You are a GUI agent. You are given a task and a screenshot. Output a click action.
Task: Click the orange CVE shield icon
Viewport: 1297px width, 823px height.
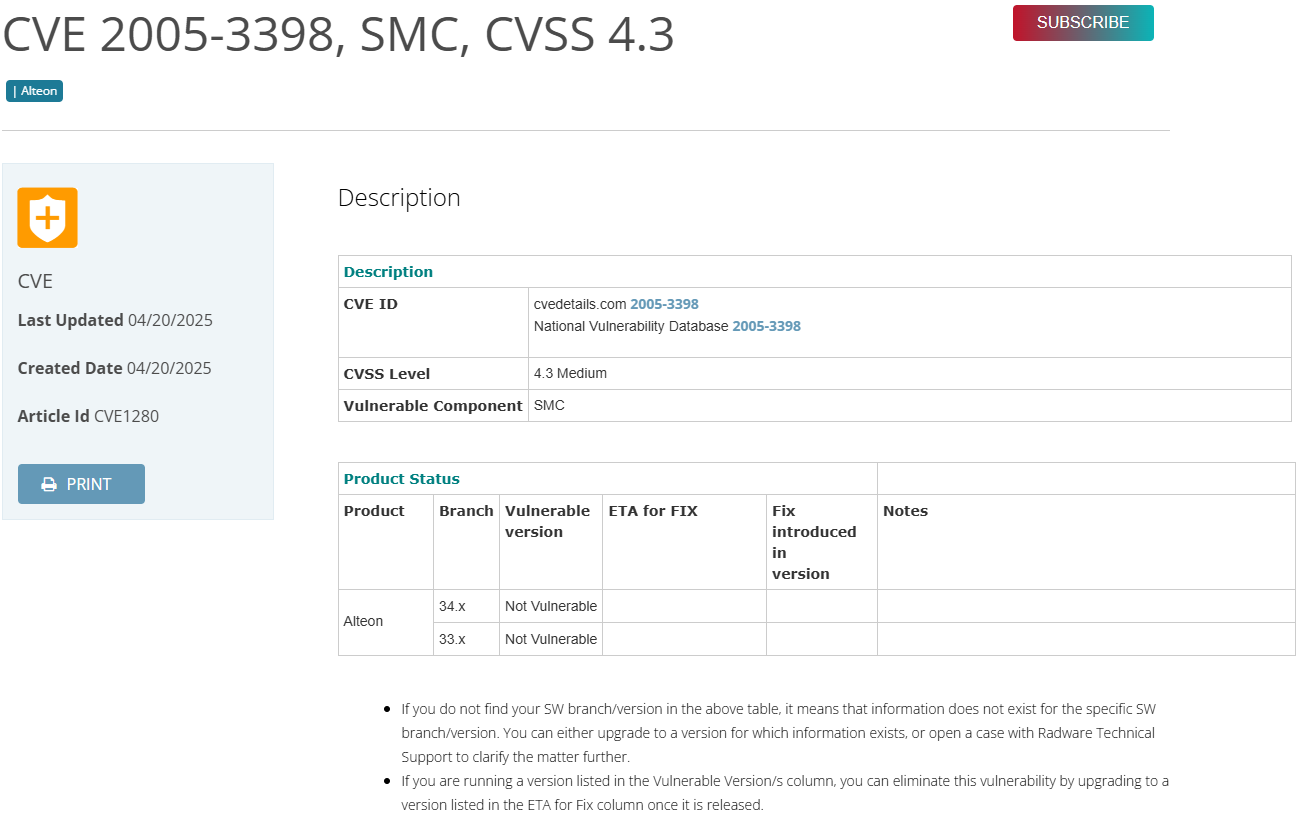pos(47,217)
